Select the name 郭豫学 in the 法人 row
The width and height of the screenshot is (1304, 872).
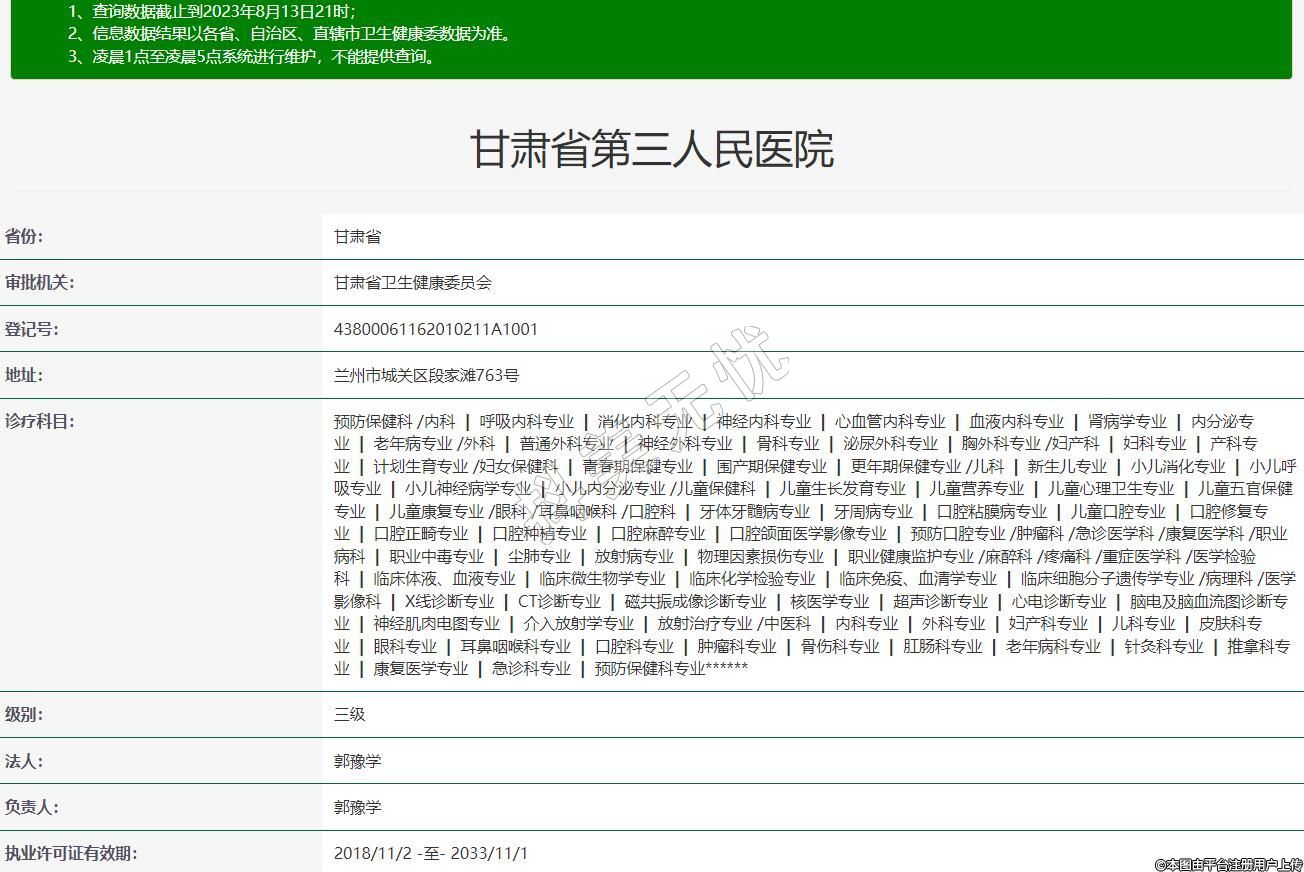pyautogui.click(x=357, y=761)
